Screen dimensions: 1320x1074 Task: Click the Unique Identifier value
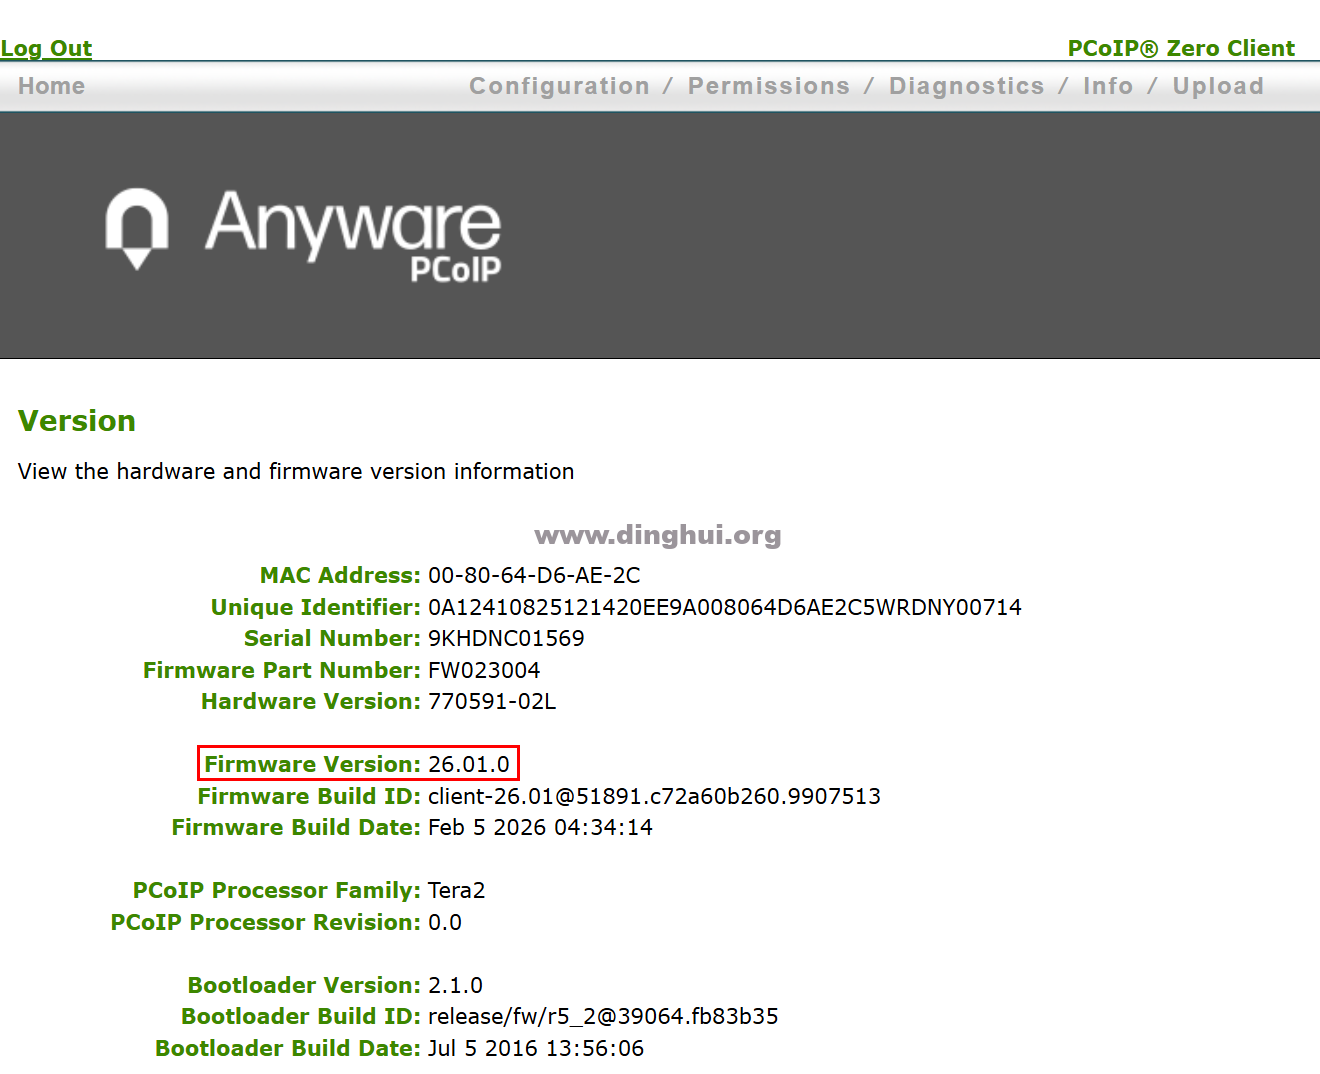click(x=724, y=607)
